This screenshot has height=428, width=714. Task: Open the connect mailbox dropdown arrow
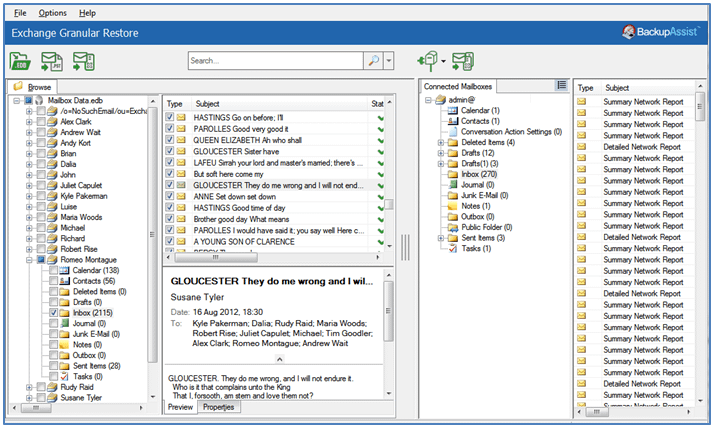click(444, 61)
